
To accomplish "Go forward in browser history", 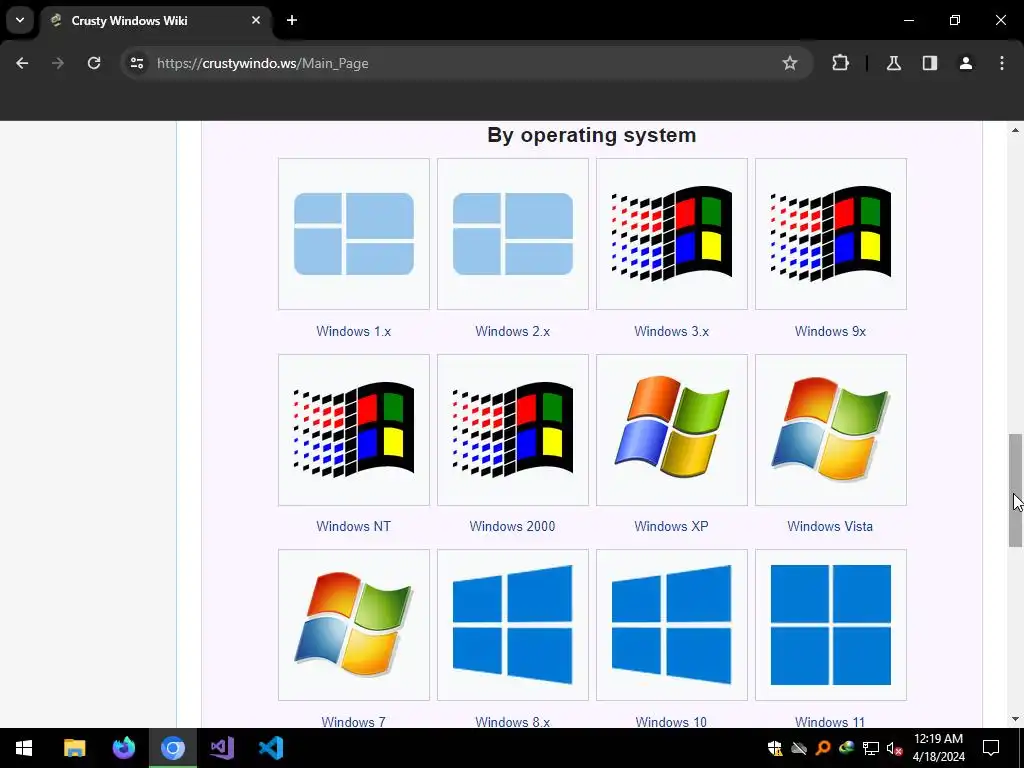I will click(58, 63).
